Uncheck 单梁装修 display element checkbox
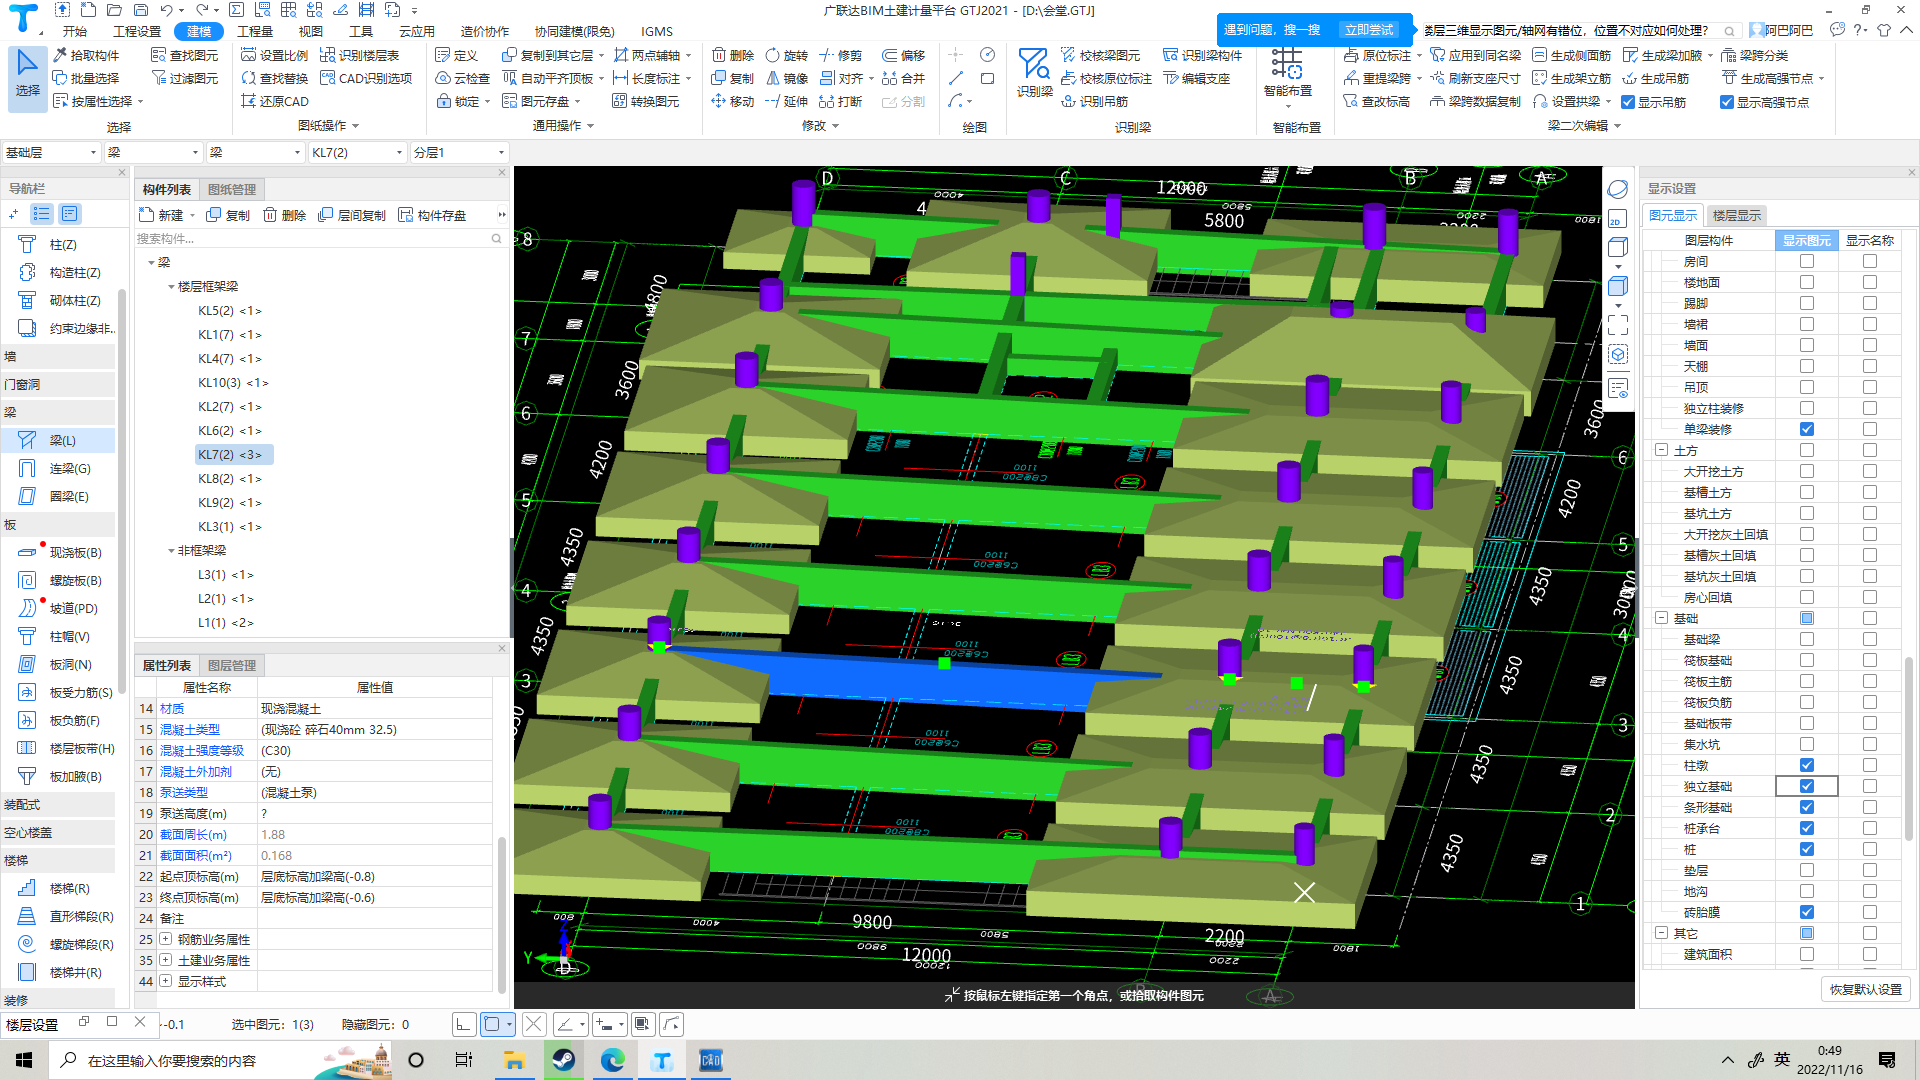This screenshot has width=1920, height=1080. (1807, 429)
